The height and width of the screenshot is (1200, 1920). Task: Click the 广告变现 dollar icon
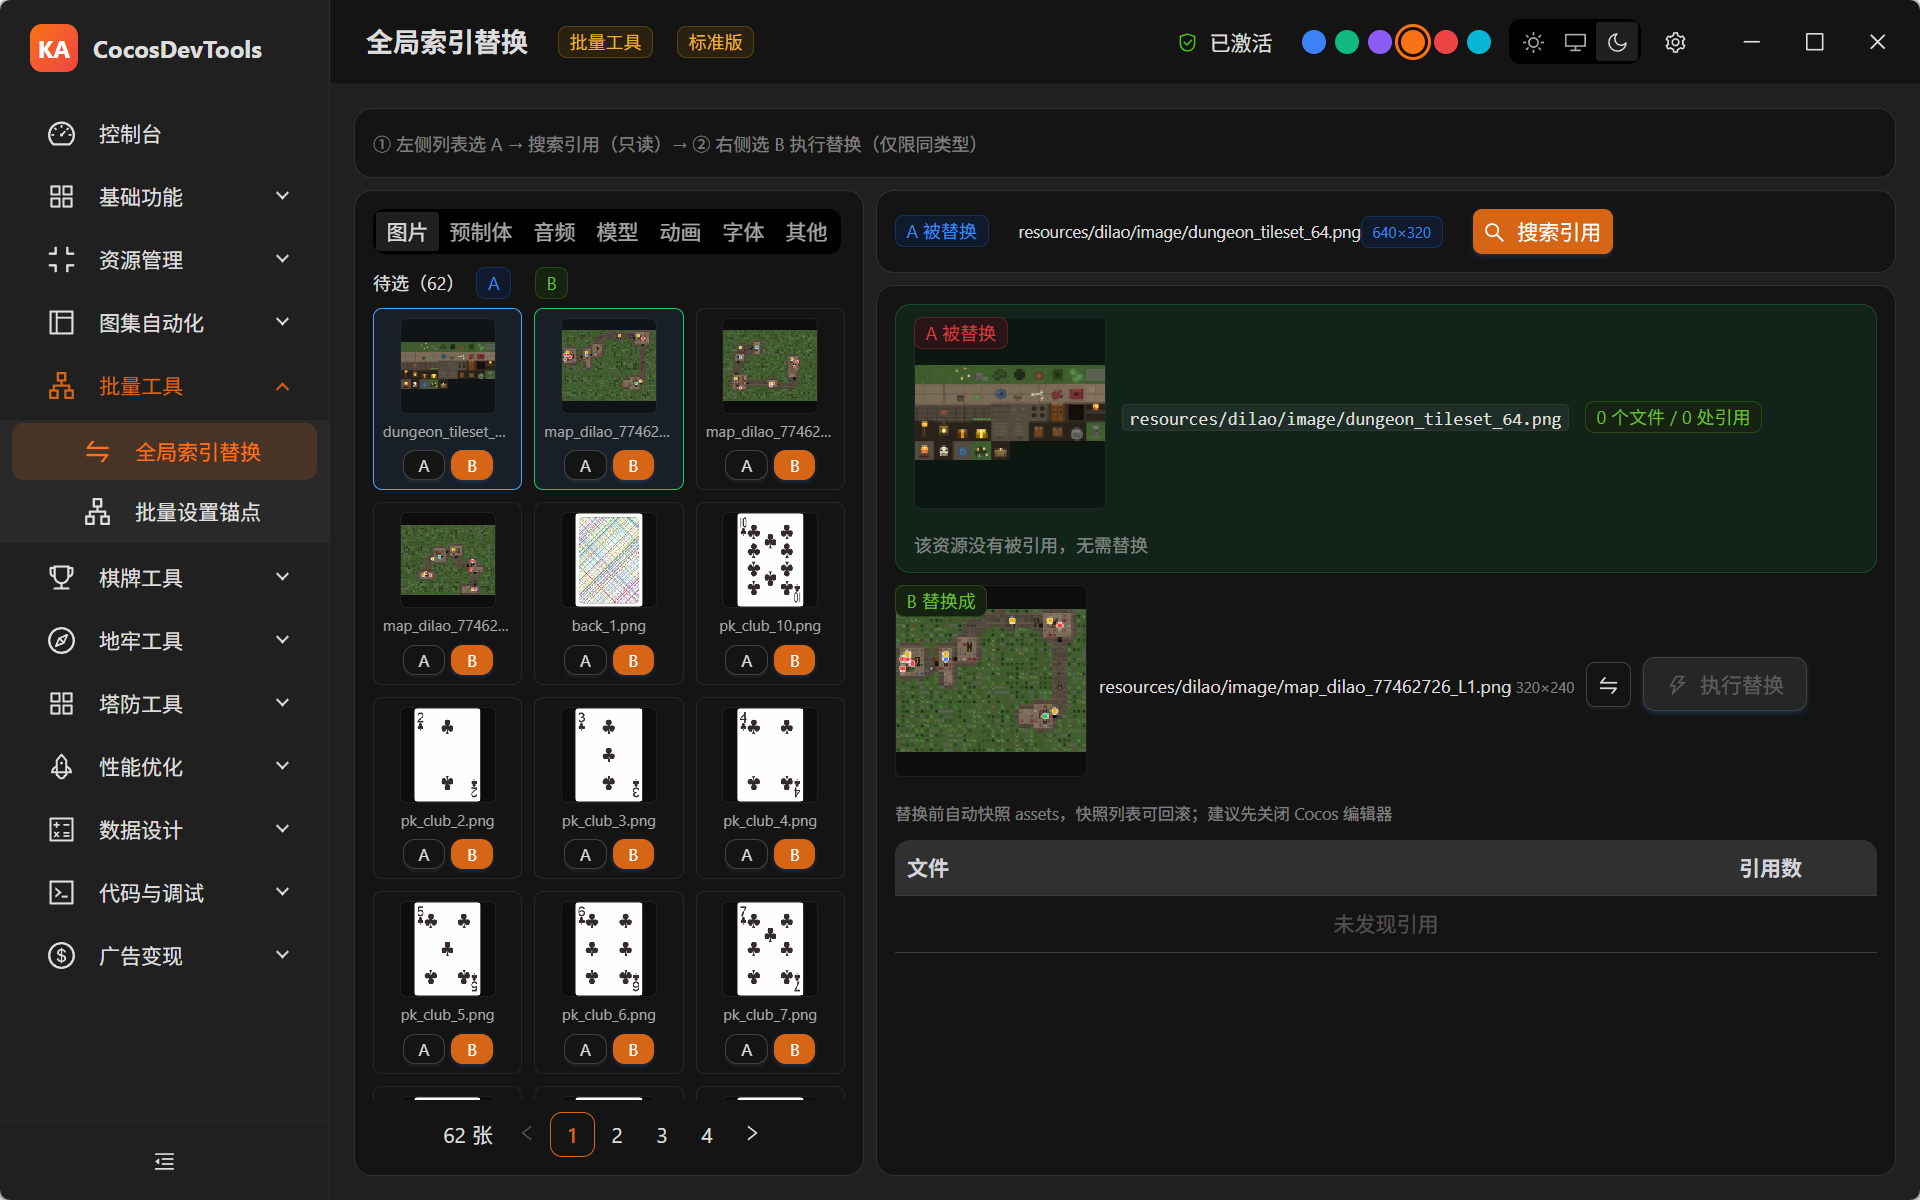click(x=62, y=956)
